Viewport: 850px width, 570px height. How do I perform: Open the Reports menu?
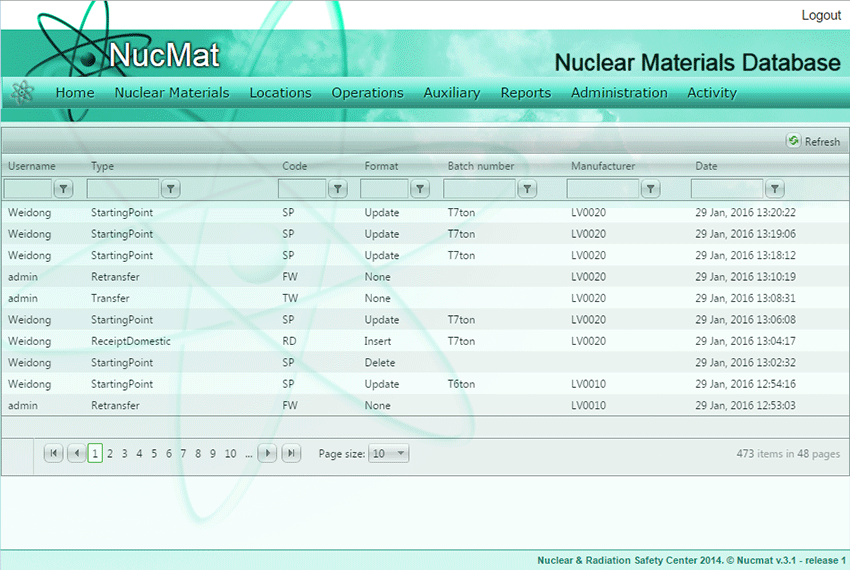point(525,93)
